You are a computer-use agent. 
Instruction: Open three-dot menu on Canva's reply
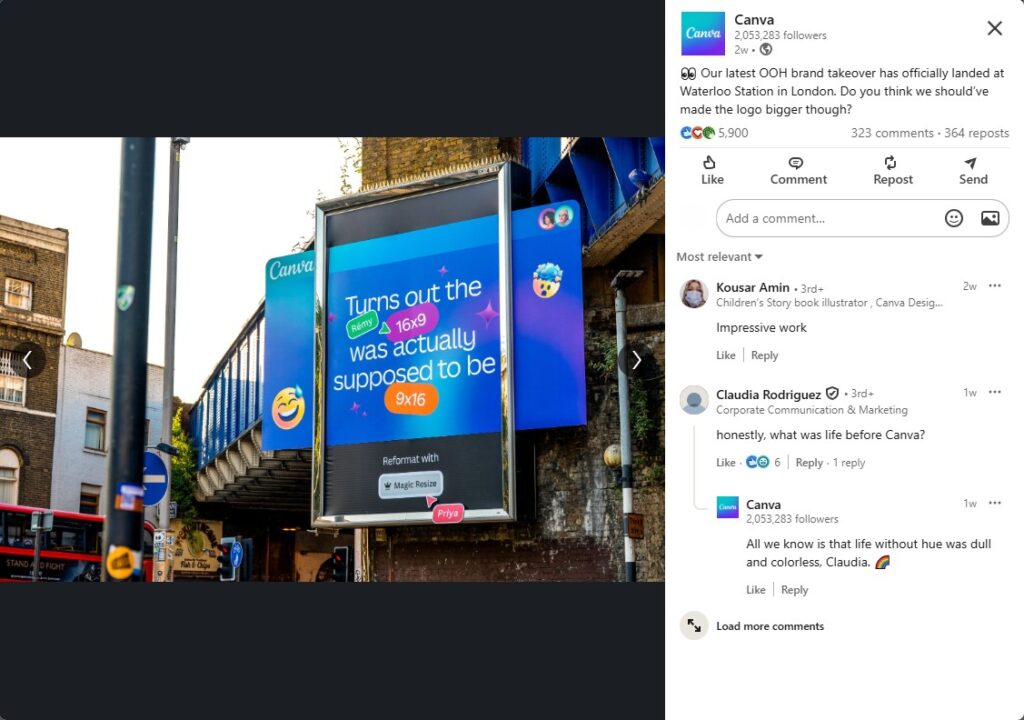(x=995, y=503)
